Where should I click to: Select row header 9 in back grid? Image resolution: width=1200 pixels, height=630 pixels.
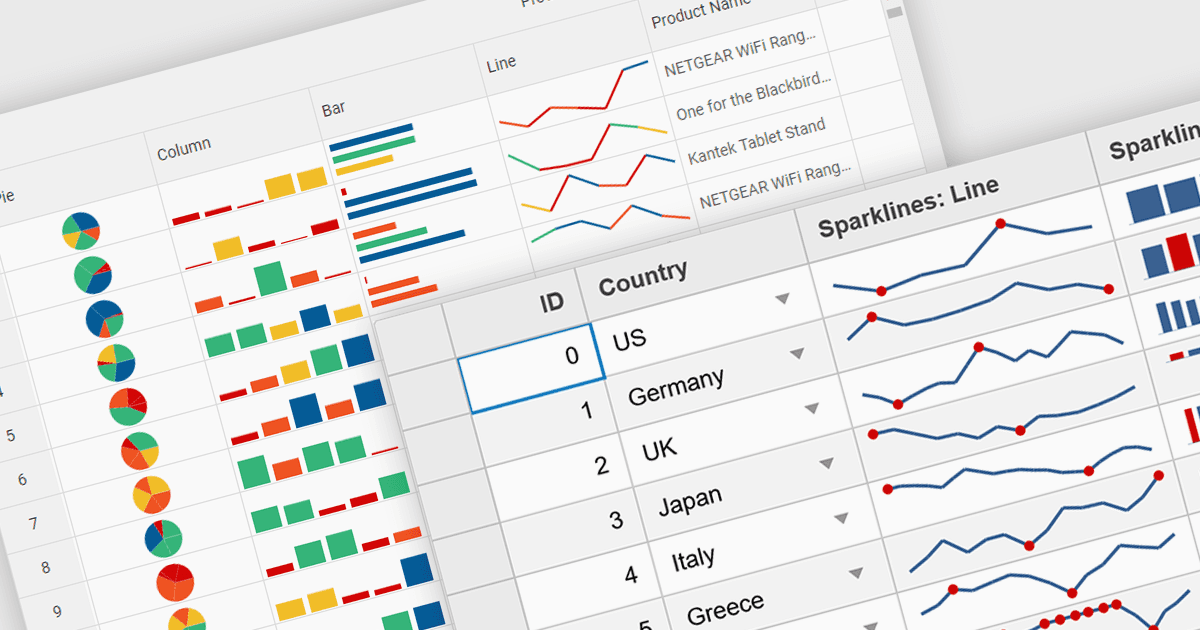tap(57, 610)
